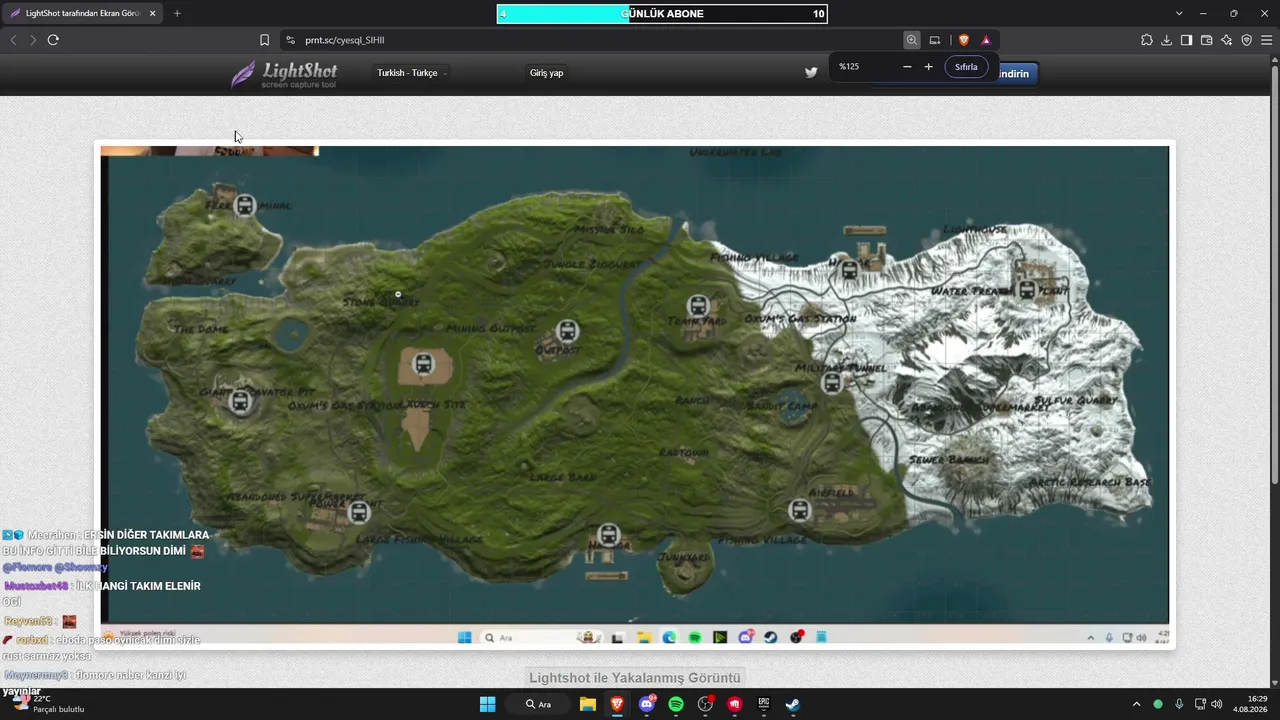Open the clock showing 16:29

click(x=1250, y=704)
